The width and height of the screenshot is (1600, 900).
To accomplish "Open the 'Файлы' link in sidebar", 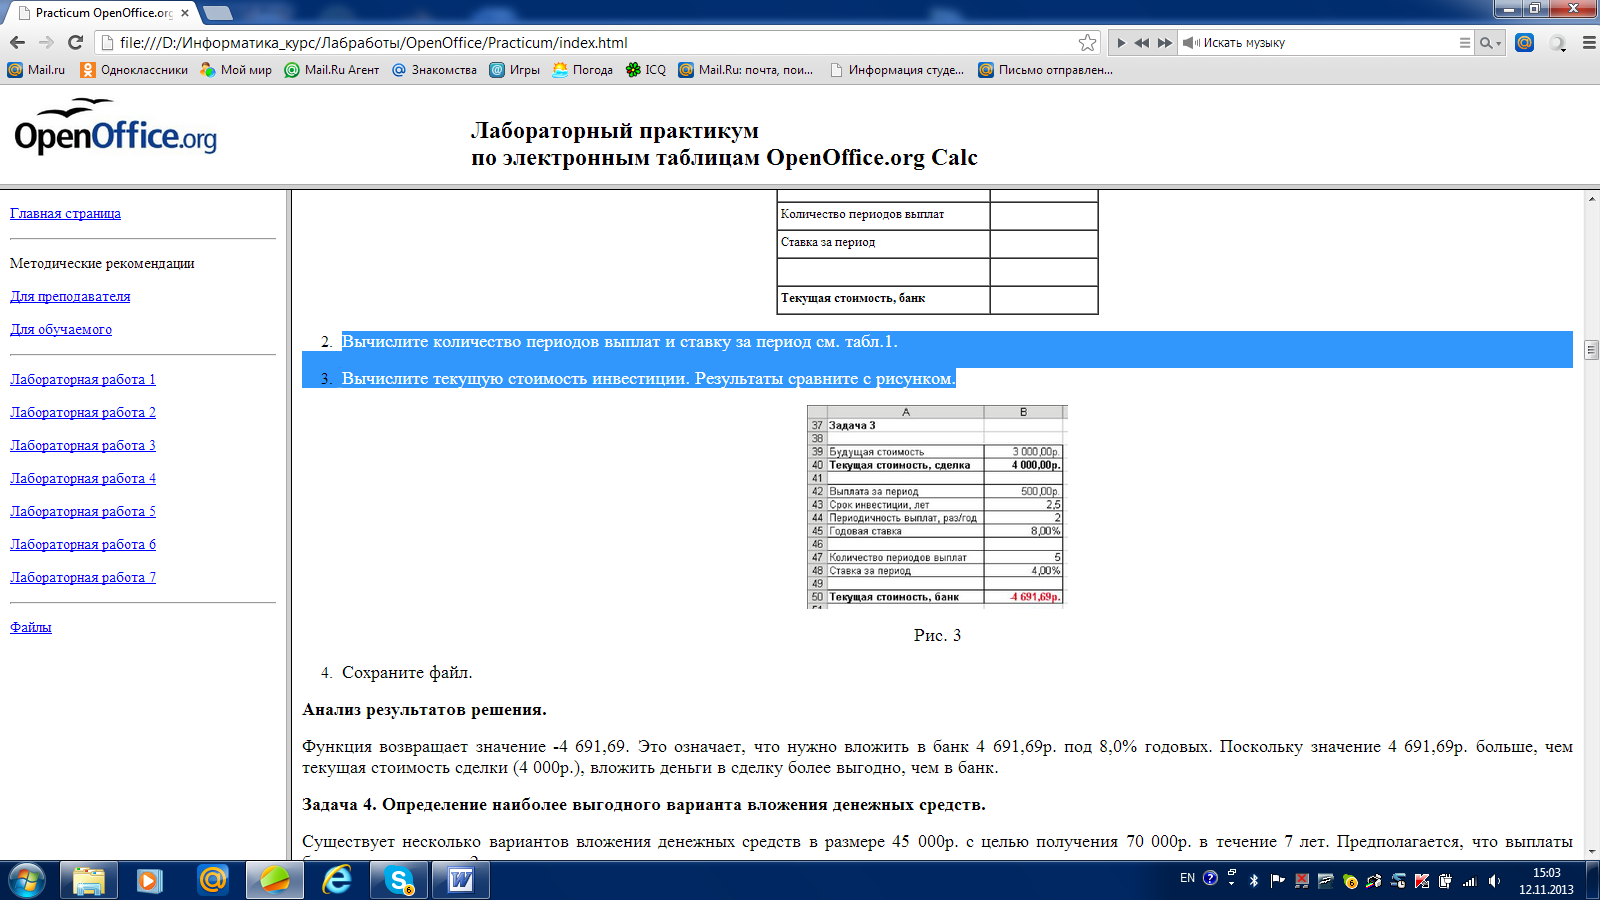I will 31,628.
